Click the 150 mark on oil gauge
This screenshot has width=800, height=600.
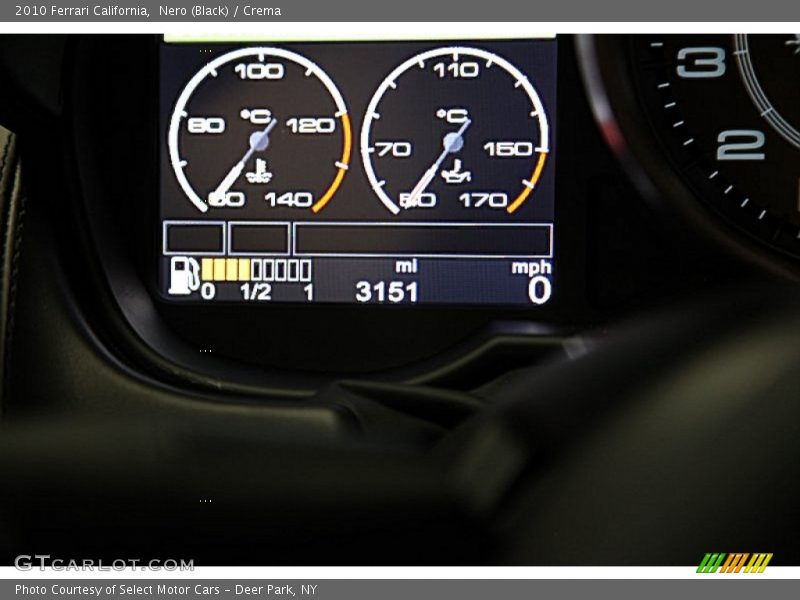click(508, 149)
